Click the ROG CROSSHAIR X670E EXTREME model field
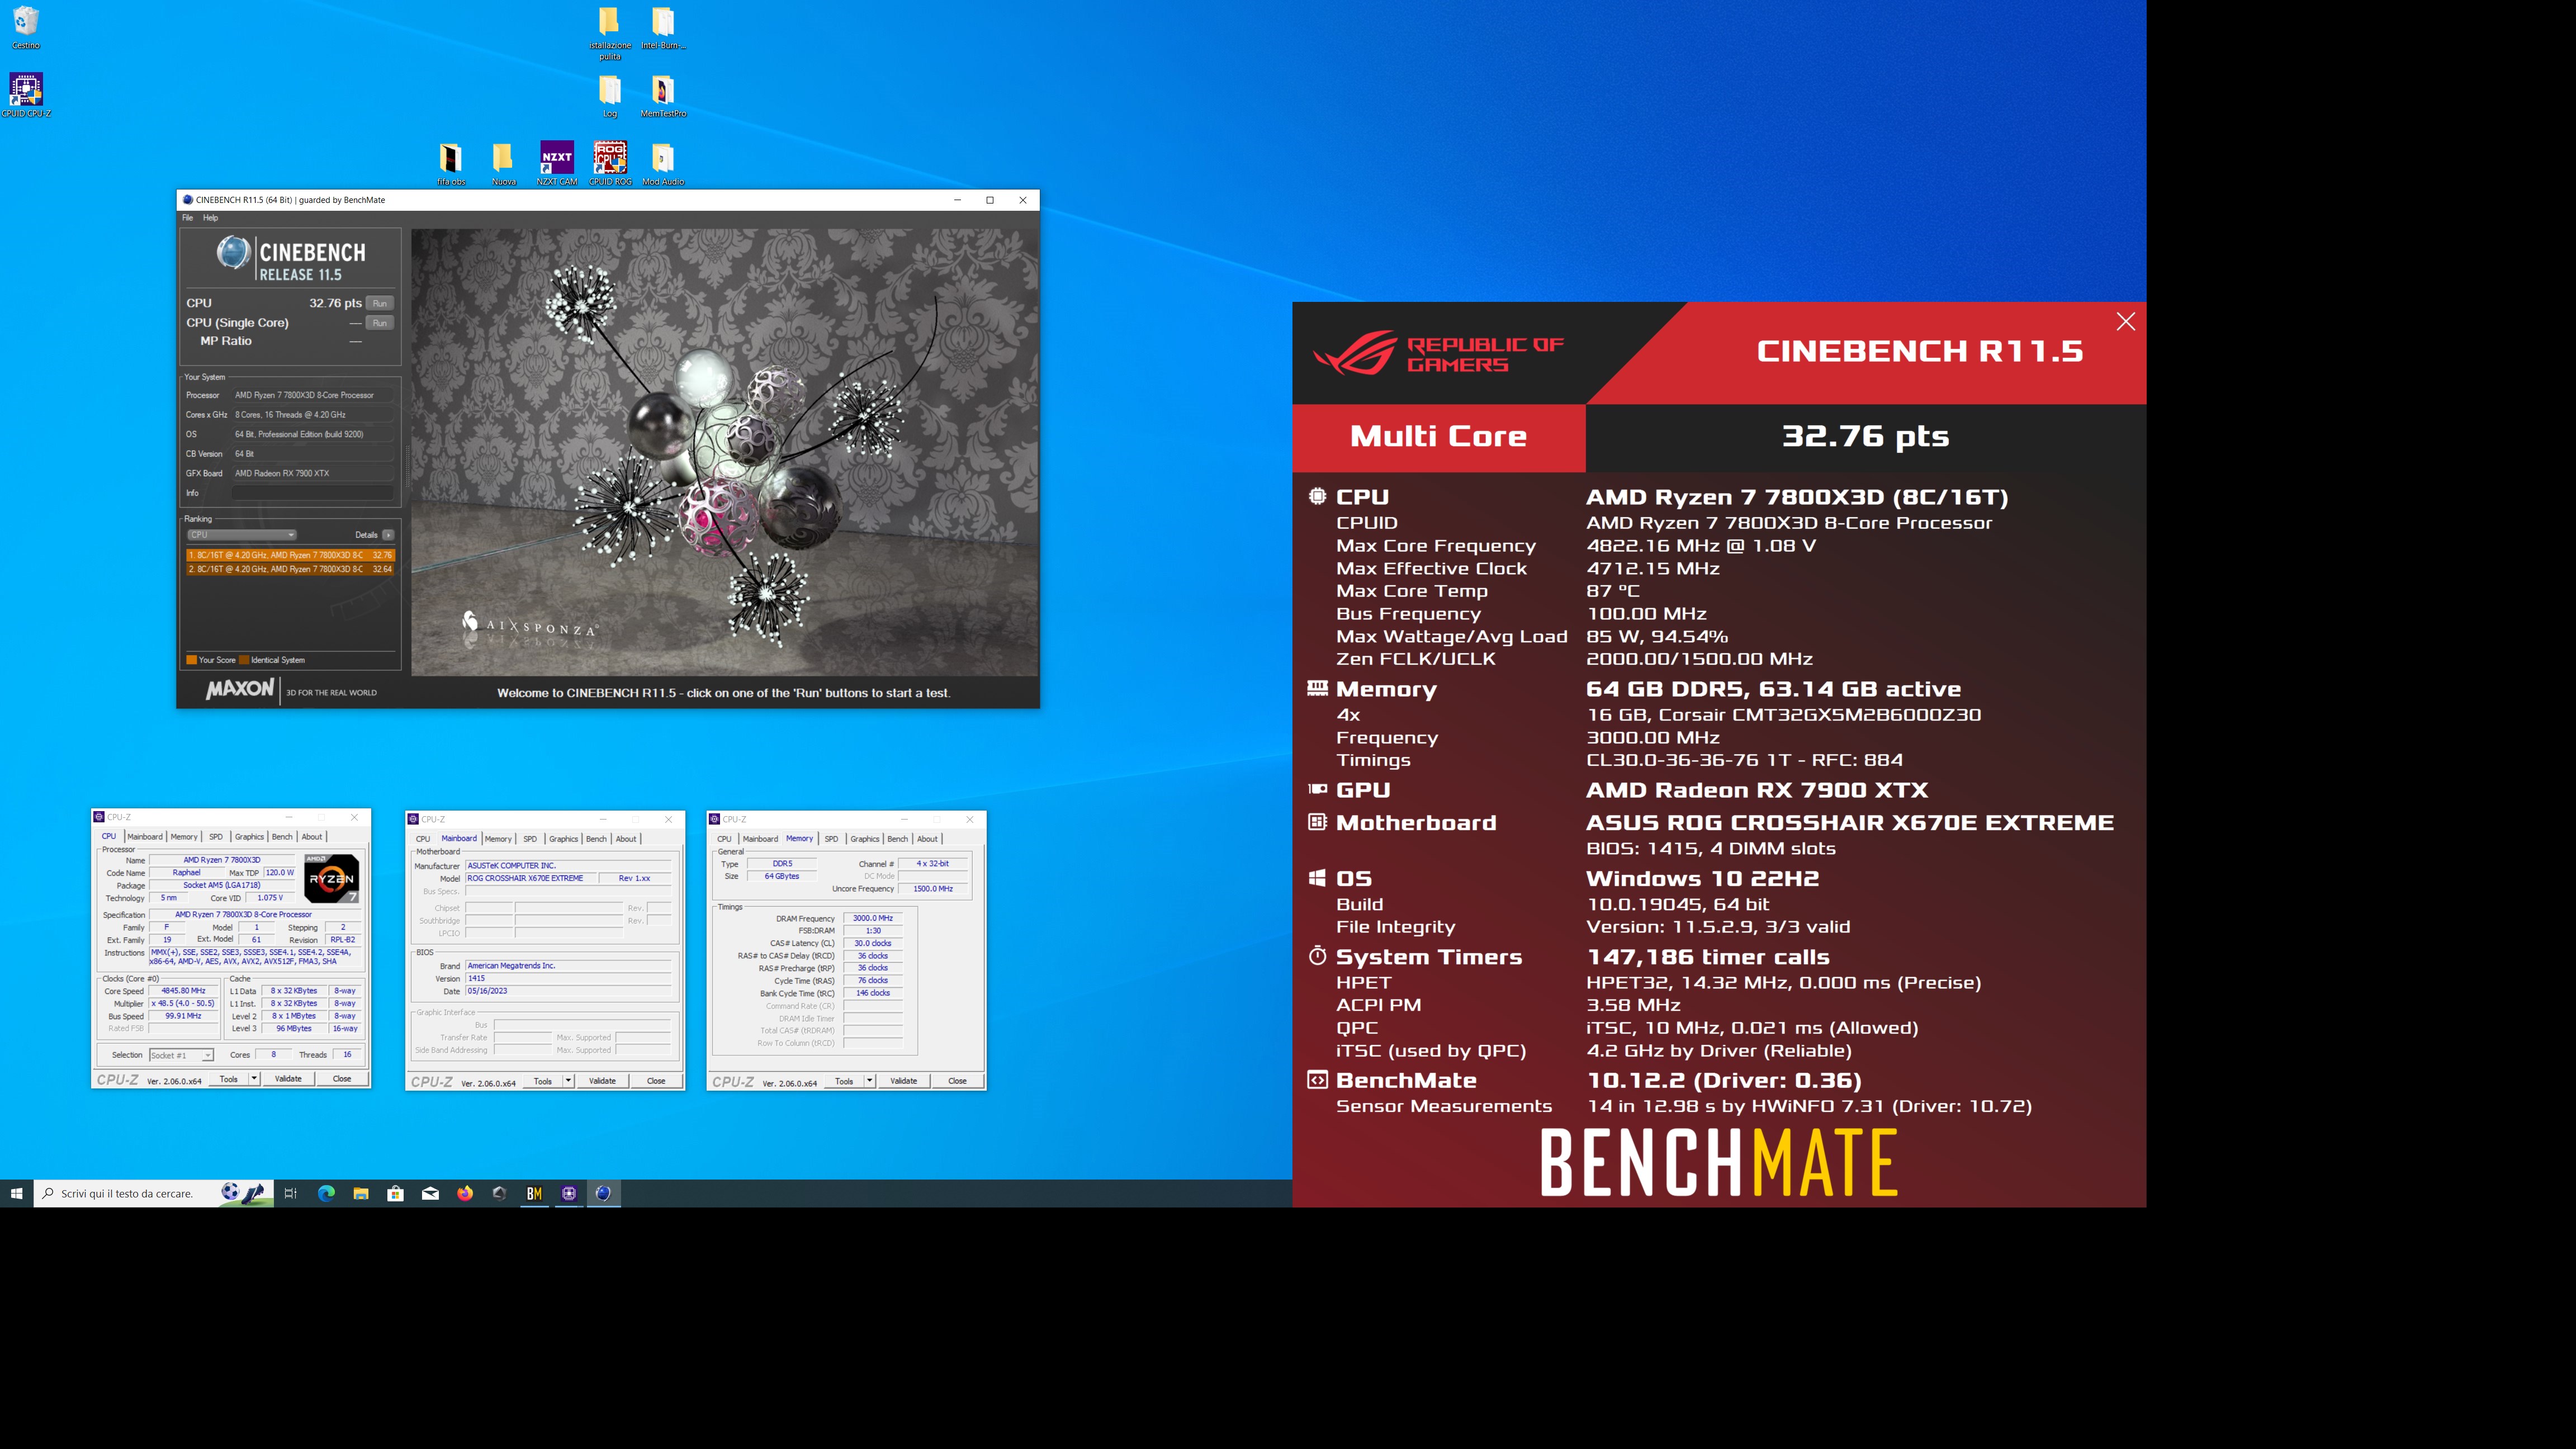The width and height of the screenshot is (2576, 1449). 531,878
